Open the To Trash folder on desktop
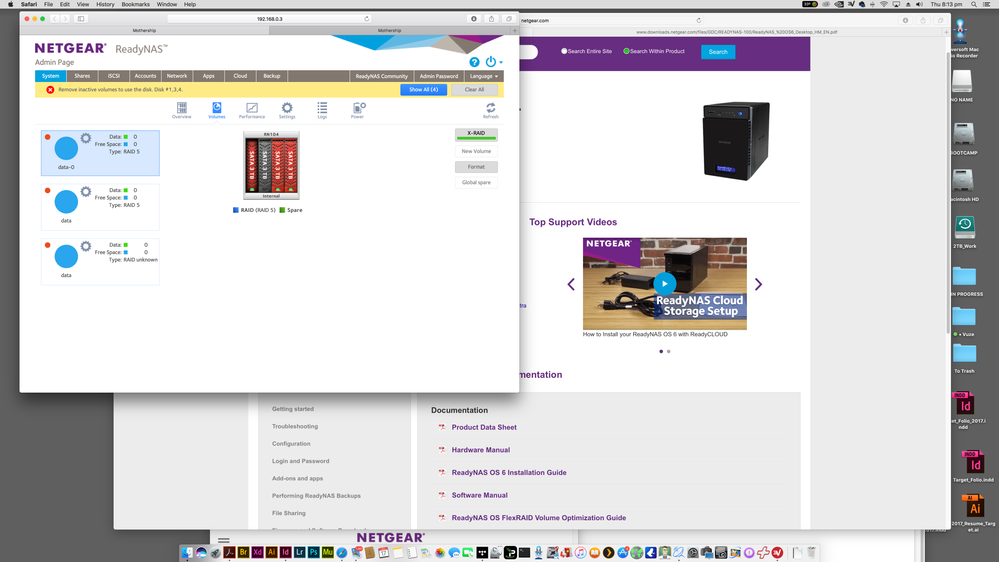This screenshot has width=999, height=562. 964,353
